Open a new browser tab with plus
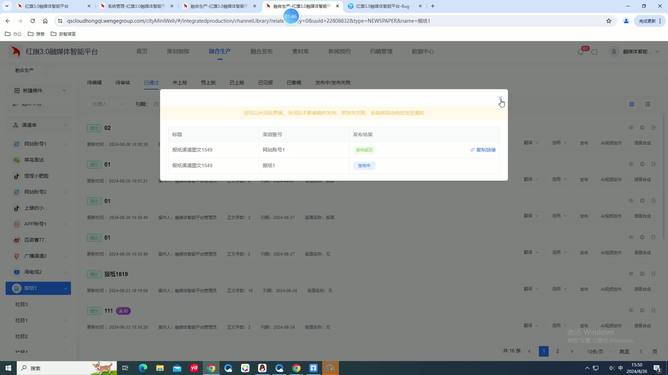Screen dimensions: 668x375 tap(432, 6)
